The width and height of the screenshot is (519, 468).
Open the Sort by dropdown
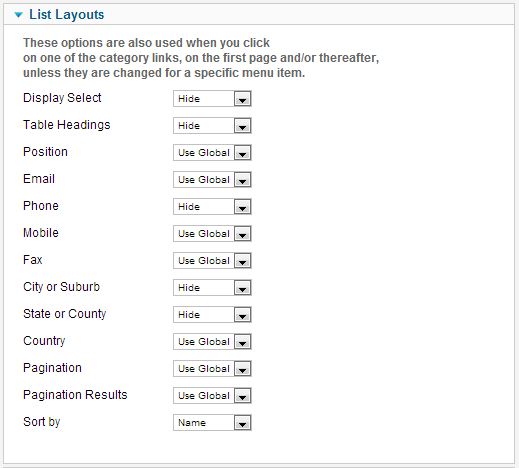coord(212,423)
